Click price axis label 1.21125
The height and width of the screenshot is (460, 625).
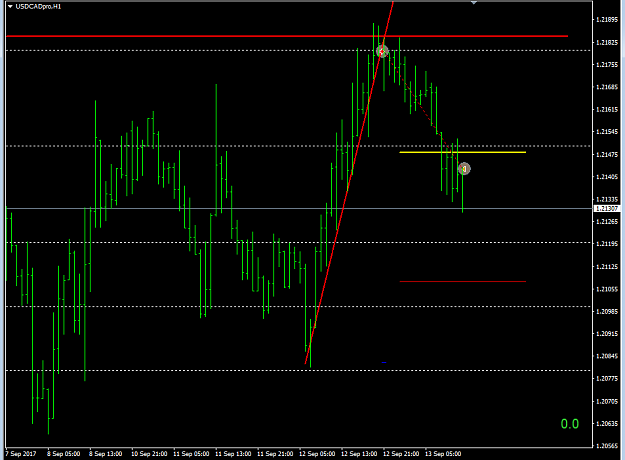(607, 266)
